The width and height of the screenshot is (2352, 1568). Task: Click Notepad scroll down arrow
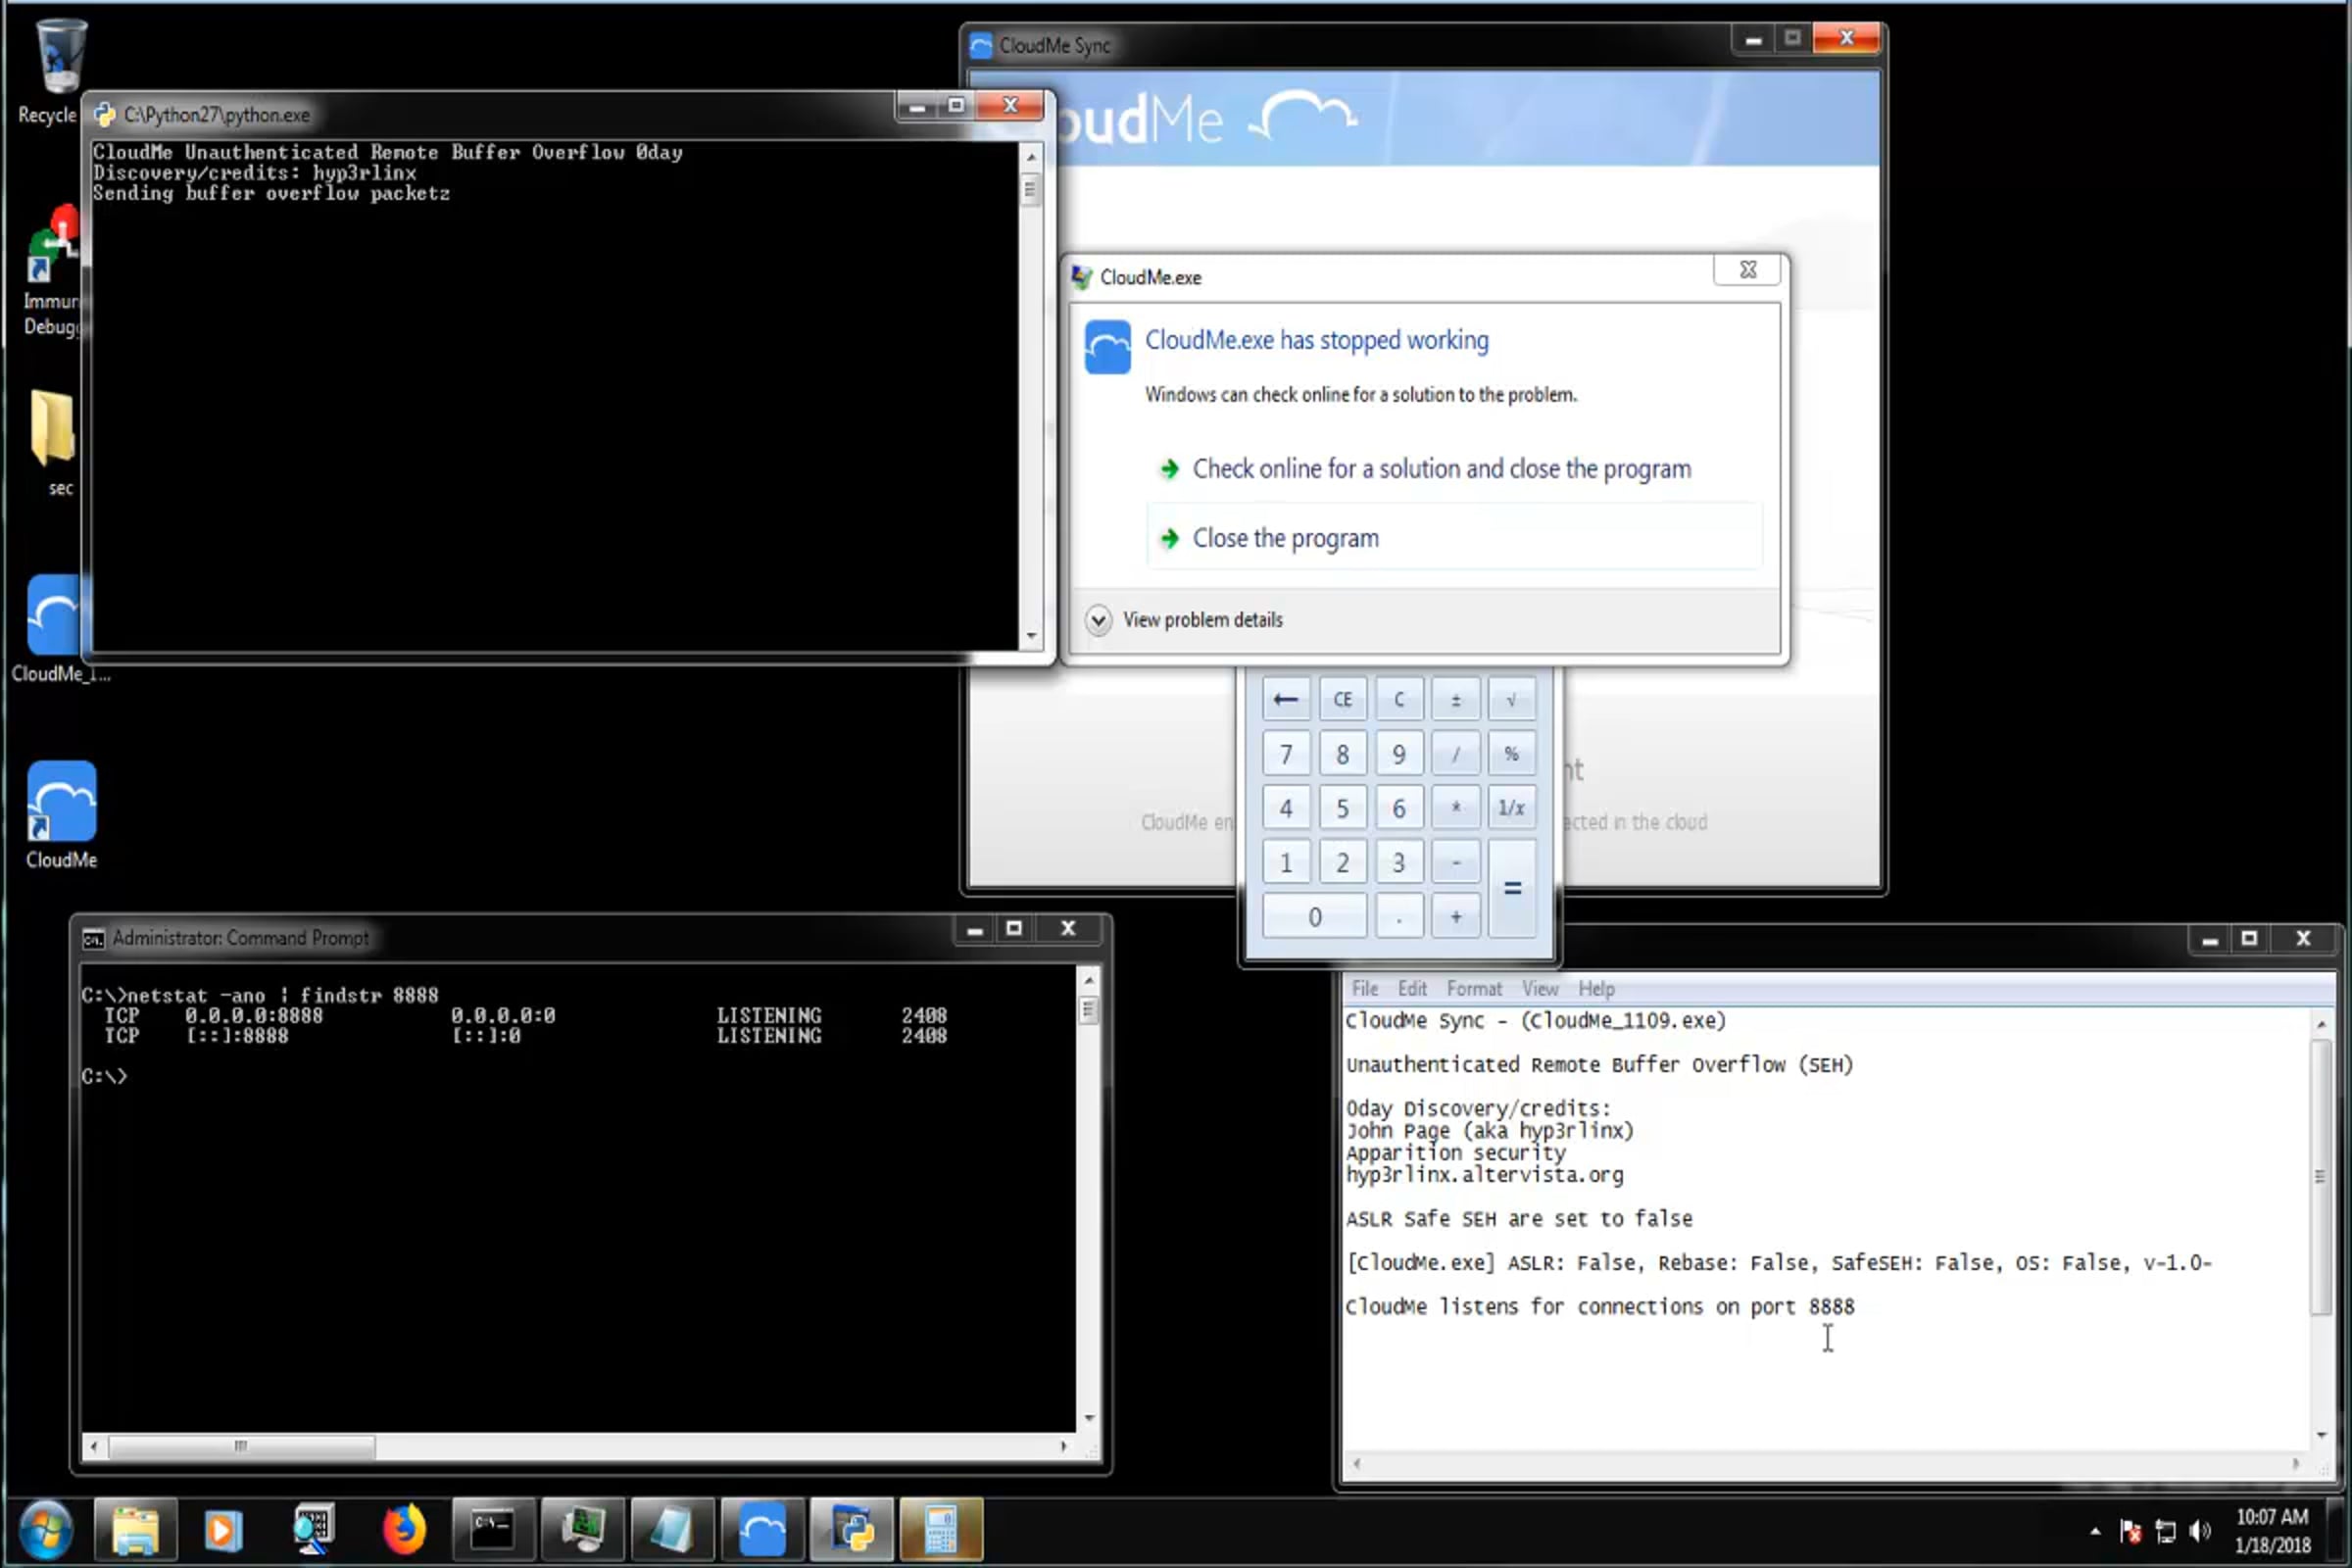point(2320,1436)
